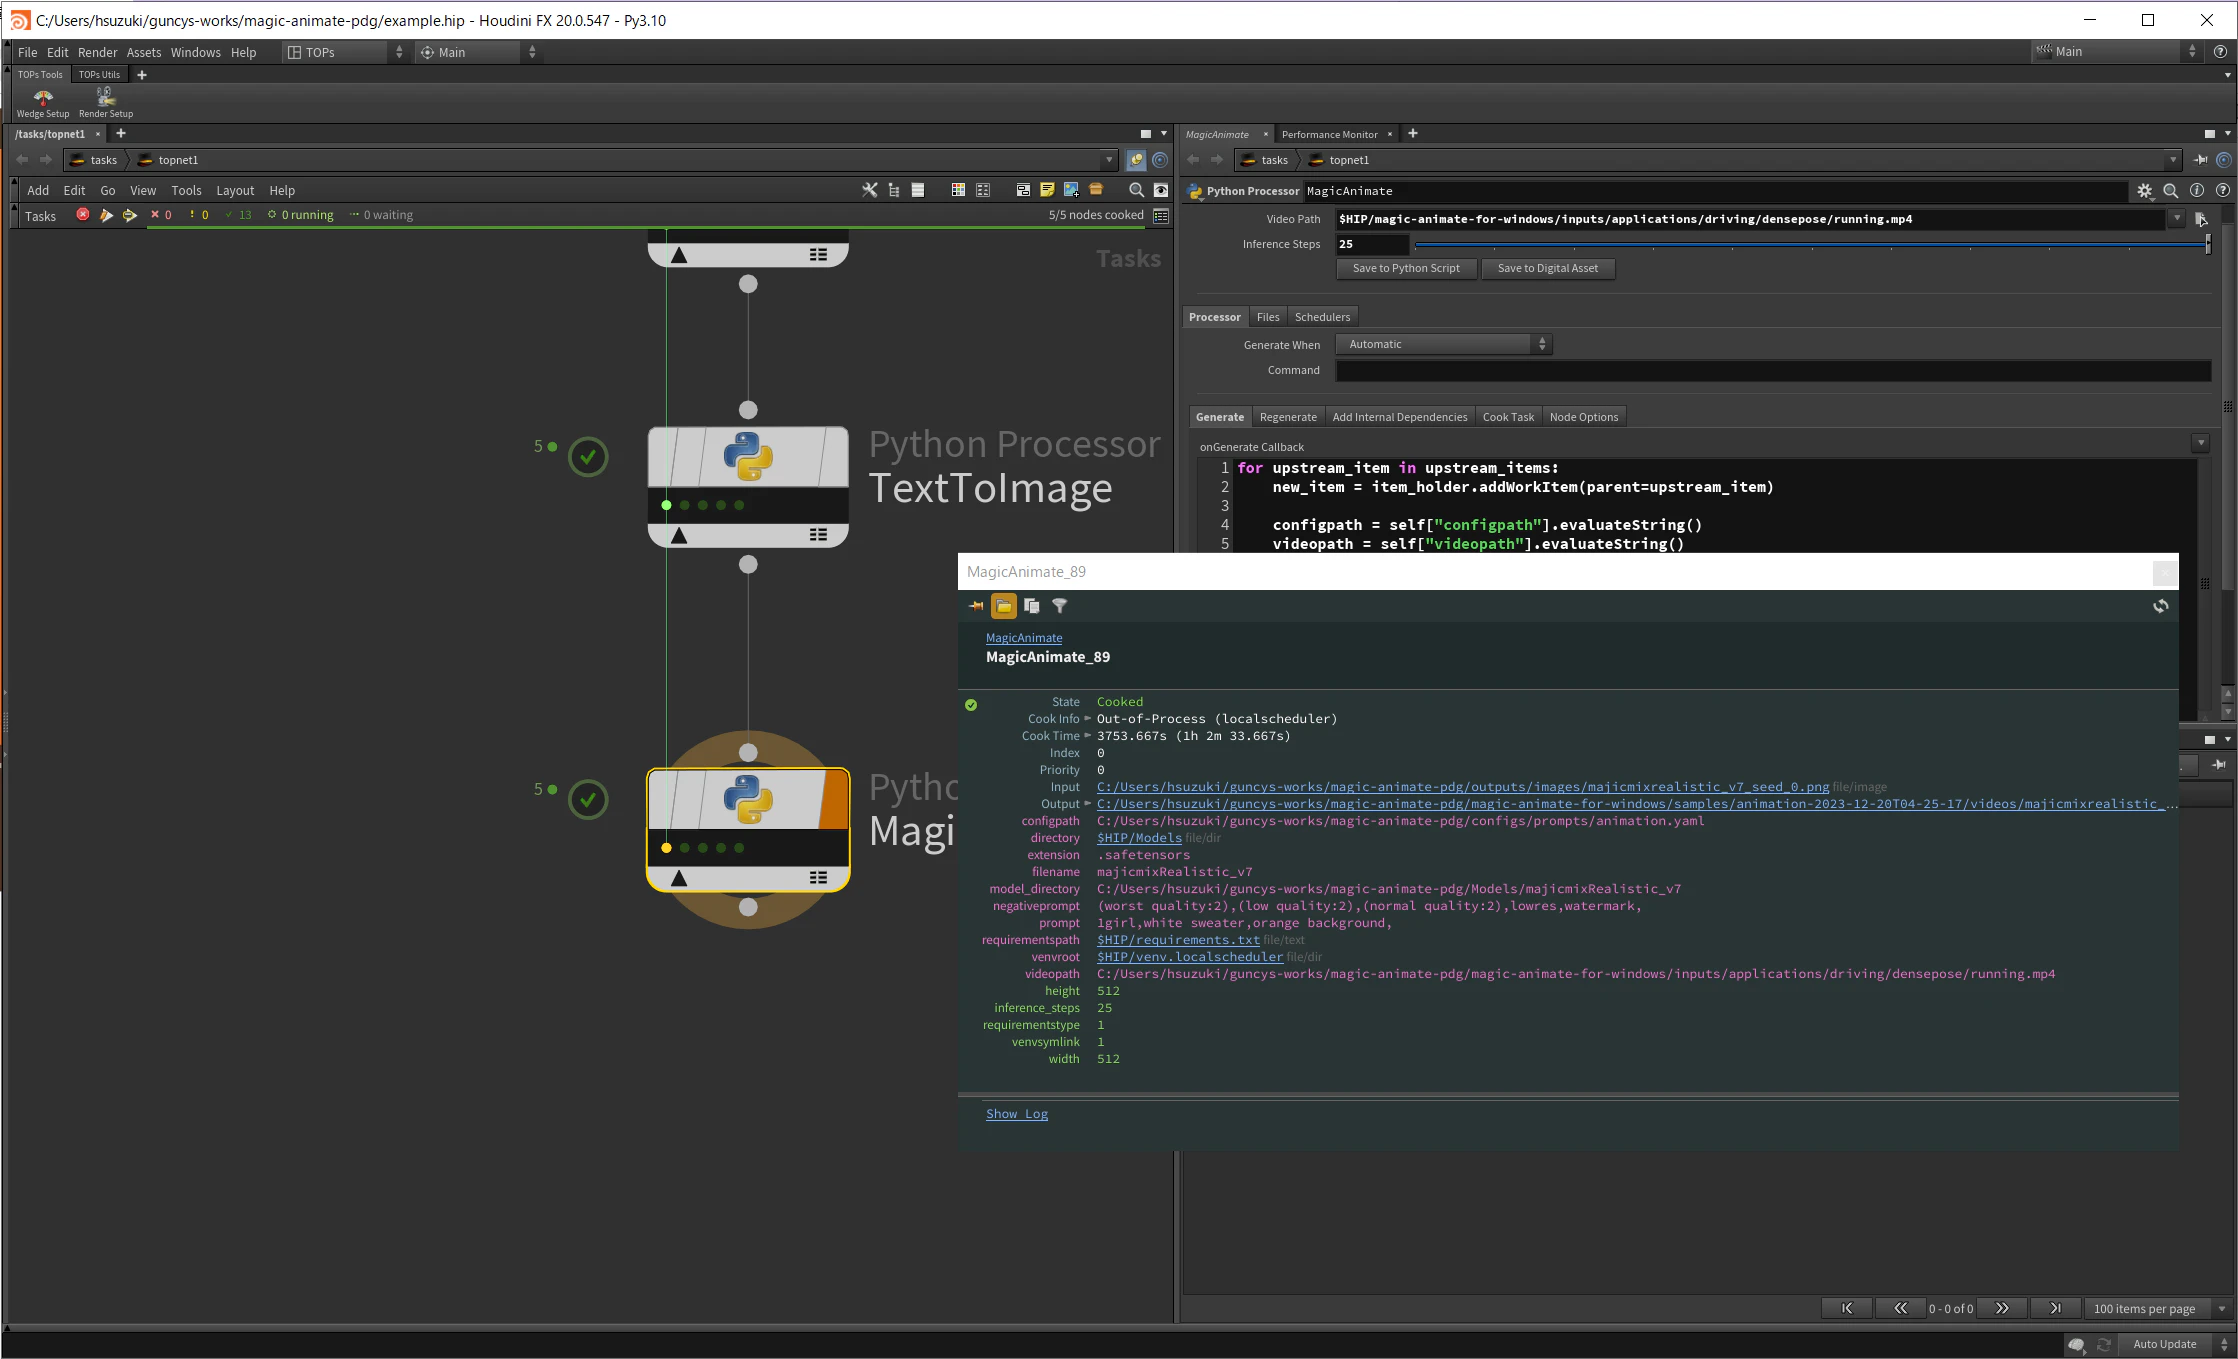The image size is (2238, 1359).
Task: Click the copy icon in the work item popup
Action: click(x=1032, y=606)
